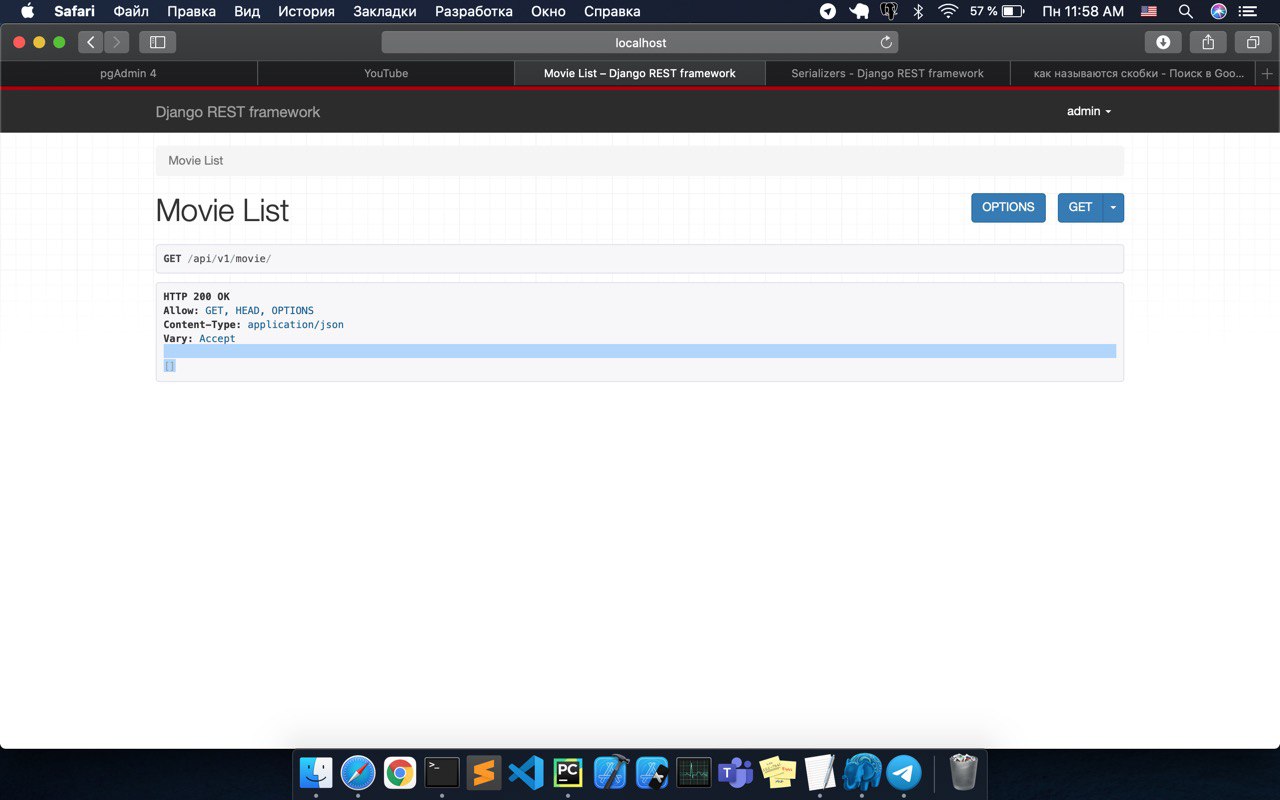Open the История menu
The image size is (1280, 800).
point(306,12)
